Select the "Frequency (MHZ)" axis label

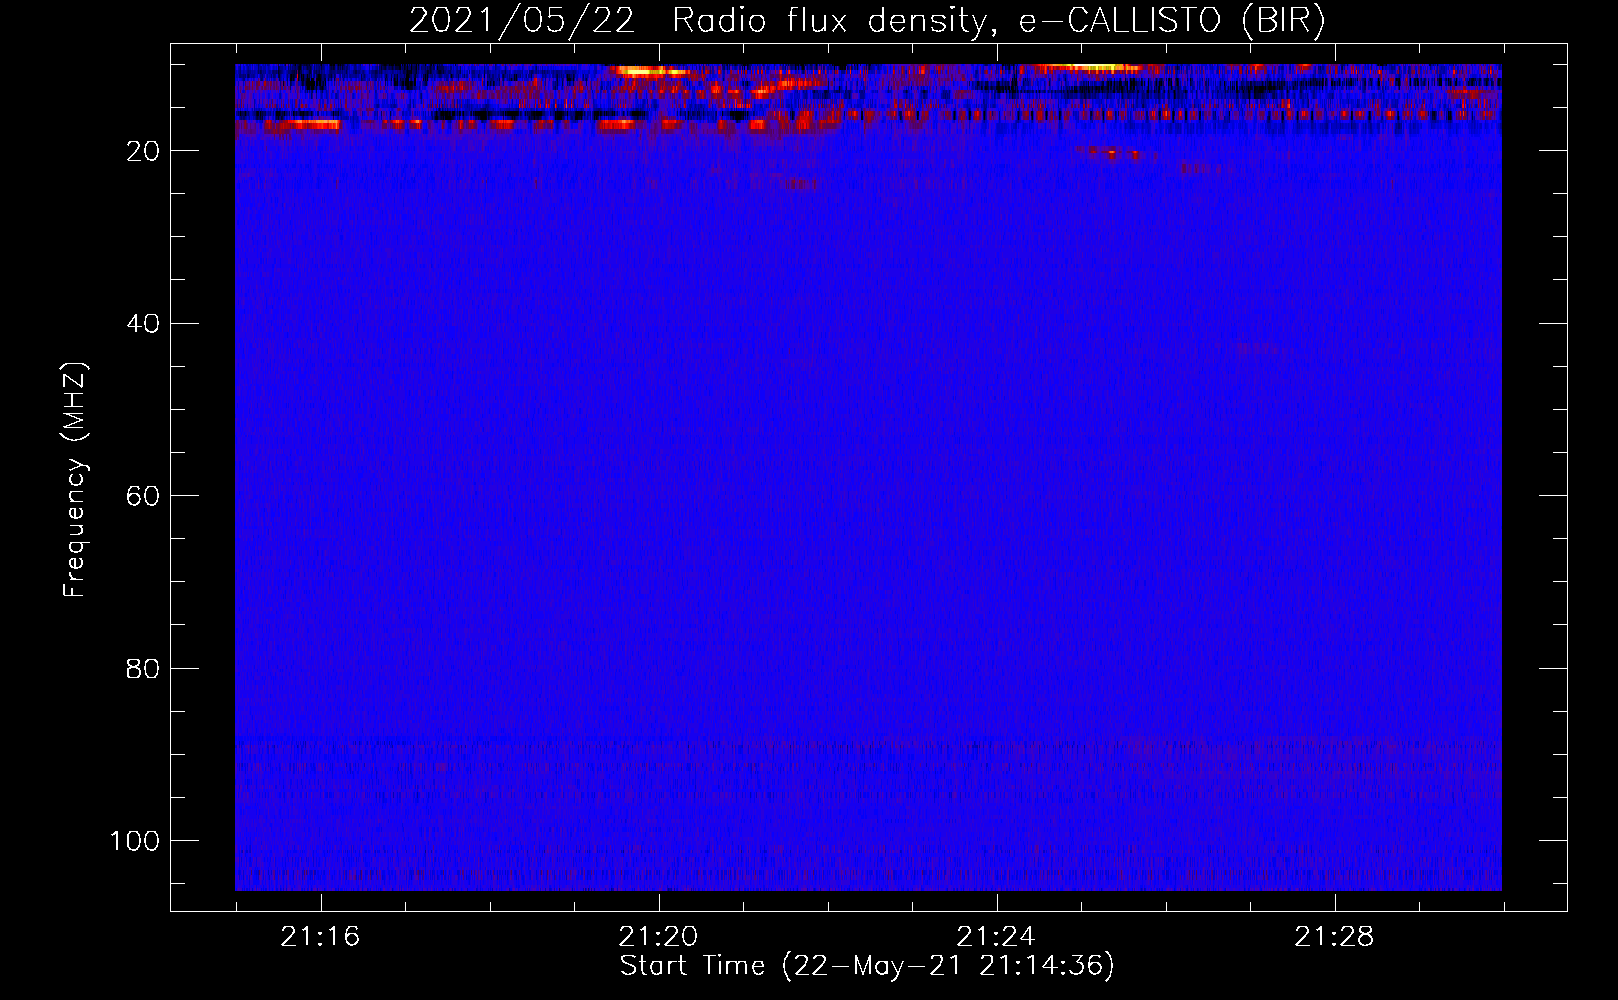point(75,480)
